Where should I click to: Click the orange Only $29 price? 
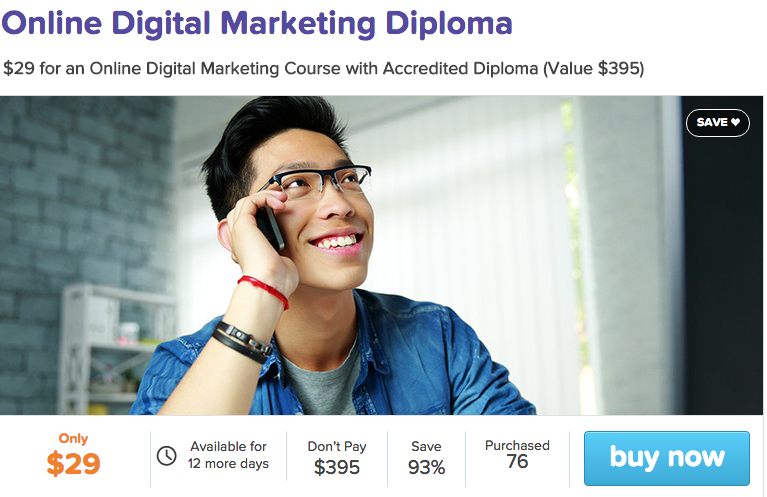pos(73,455)
